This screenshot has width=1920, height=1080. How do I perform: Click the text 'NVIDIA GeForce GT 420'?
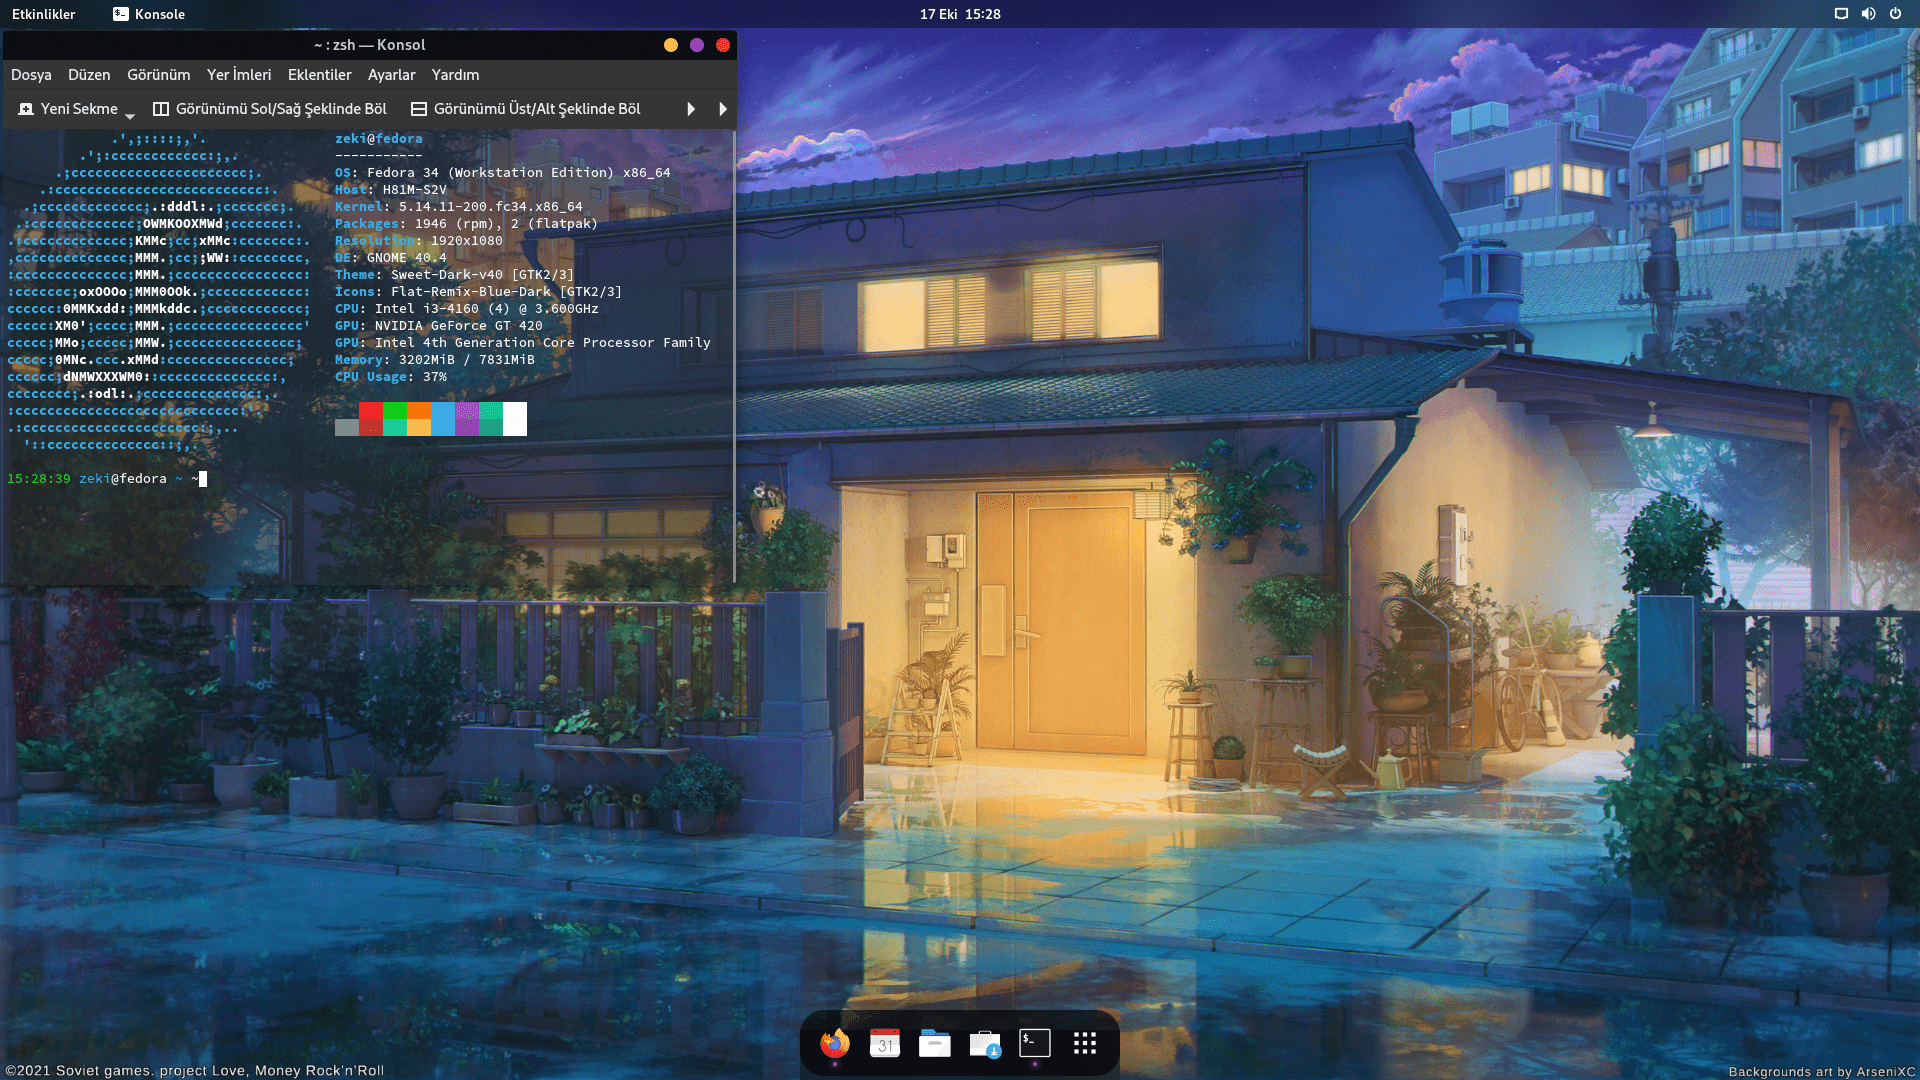coord(459,326)
